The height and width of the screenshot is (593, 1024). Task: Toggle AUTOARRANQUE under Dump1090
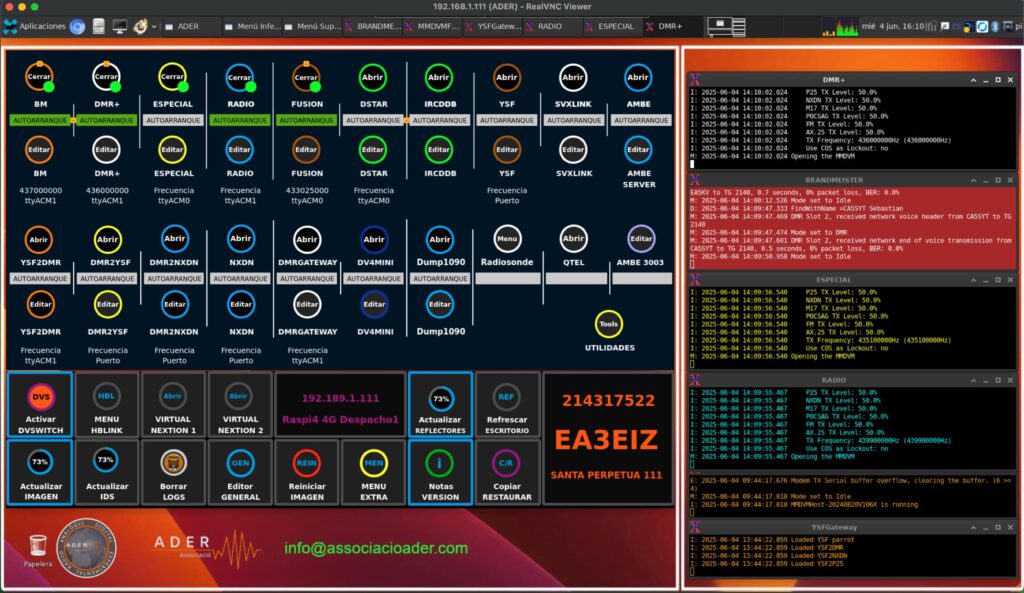click(440, 278)
